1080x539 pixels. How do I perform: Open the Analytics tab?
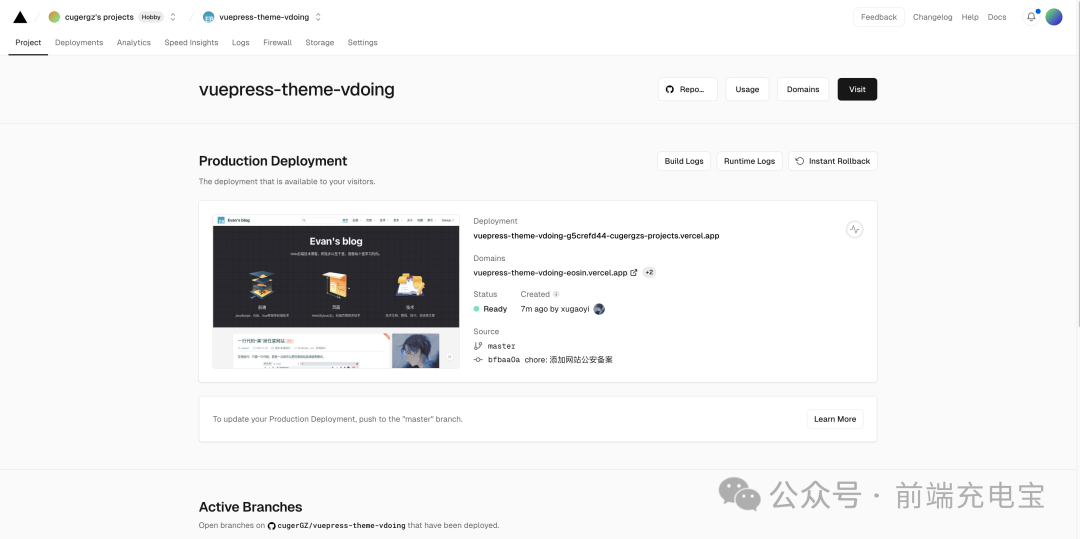(x=134, y=43)
